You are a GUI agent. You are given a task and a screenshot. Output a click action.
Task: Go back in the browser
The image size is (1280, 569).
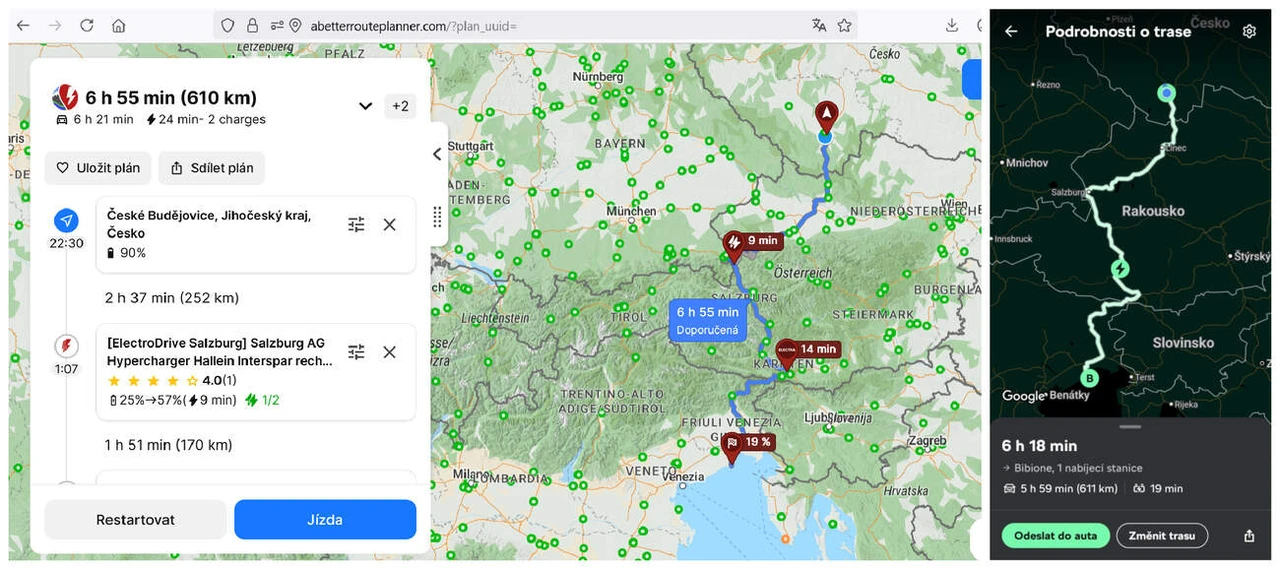[23, 26]
